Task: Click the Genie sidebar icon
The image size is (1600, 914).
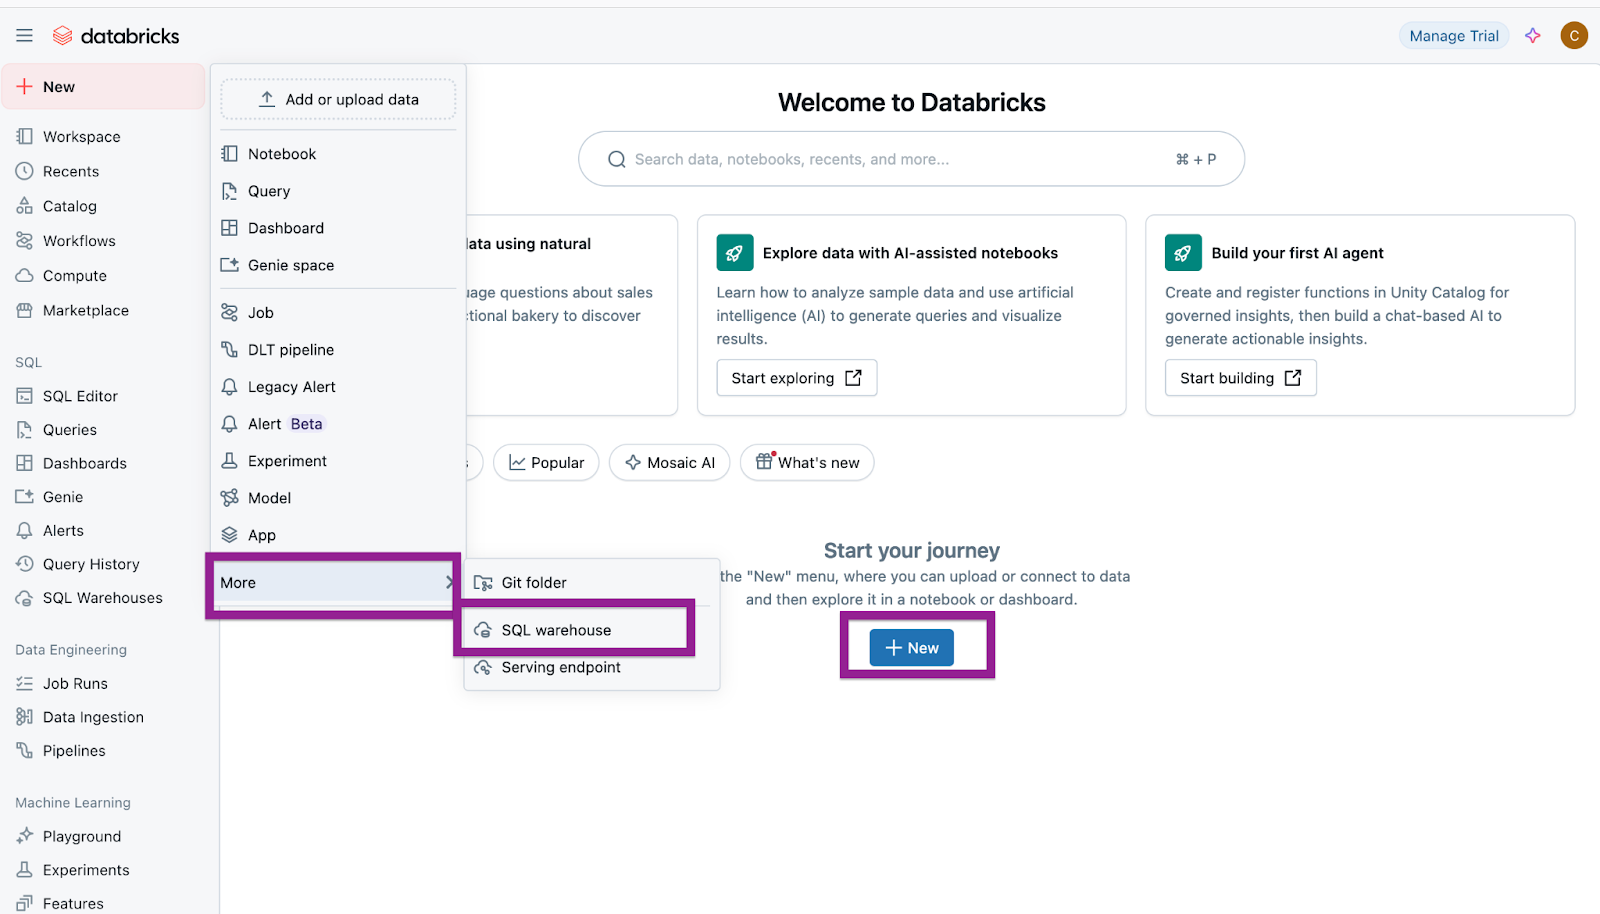Action: [x=24, y=497]
